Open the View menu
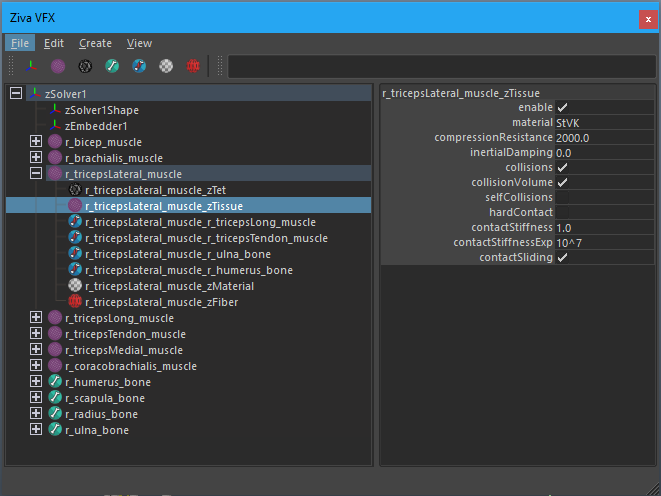The width and height of the screenshot is (661, 496). 139,43
